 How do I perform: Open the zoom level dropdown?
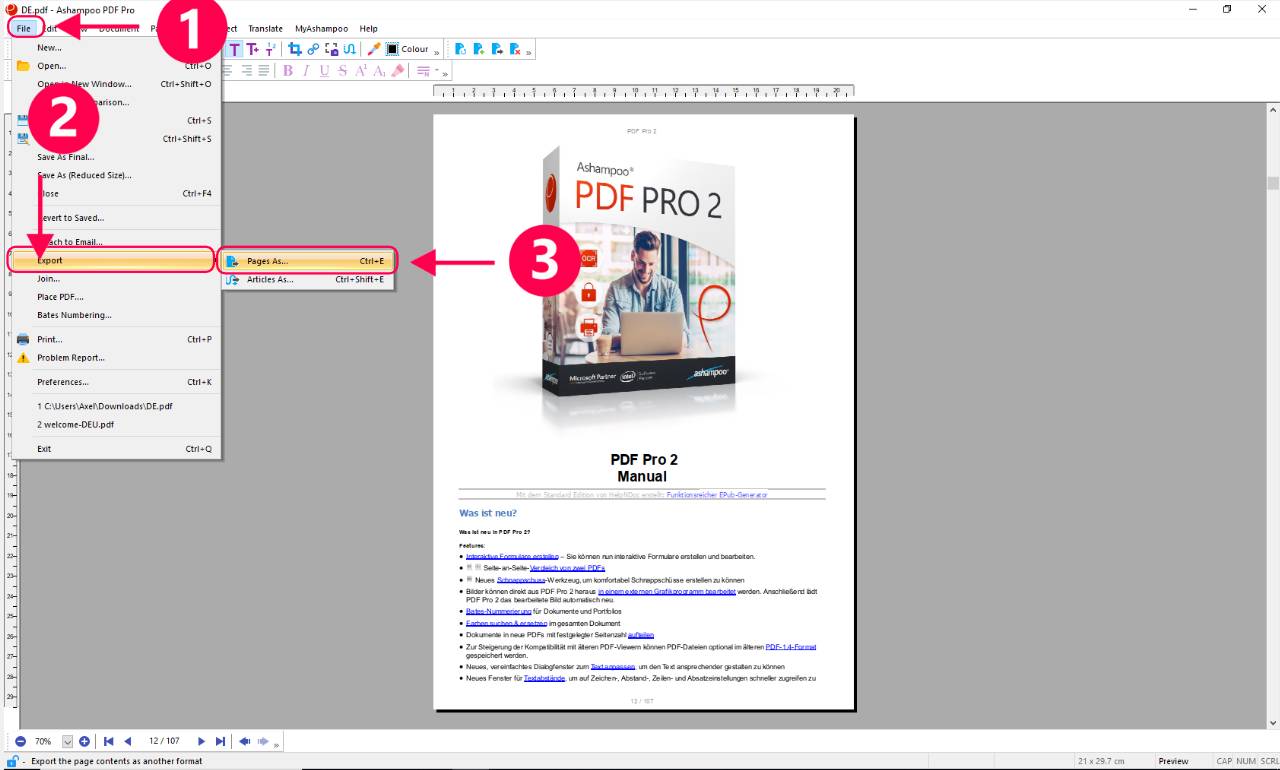tap(68, 740)
